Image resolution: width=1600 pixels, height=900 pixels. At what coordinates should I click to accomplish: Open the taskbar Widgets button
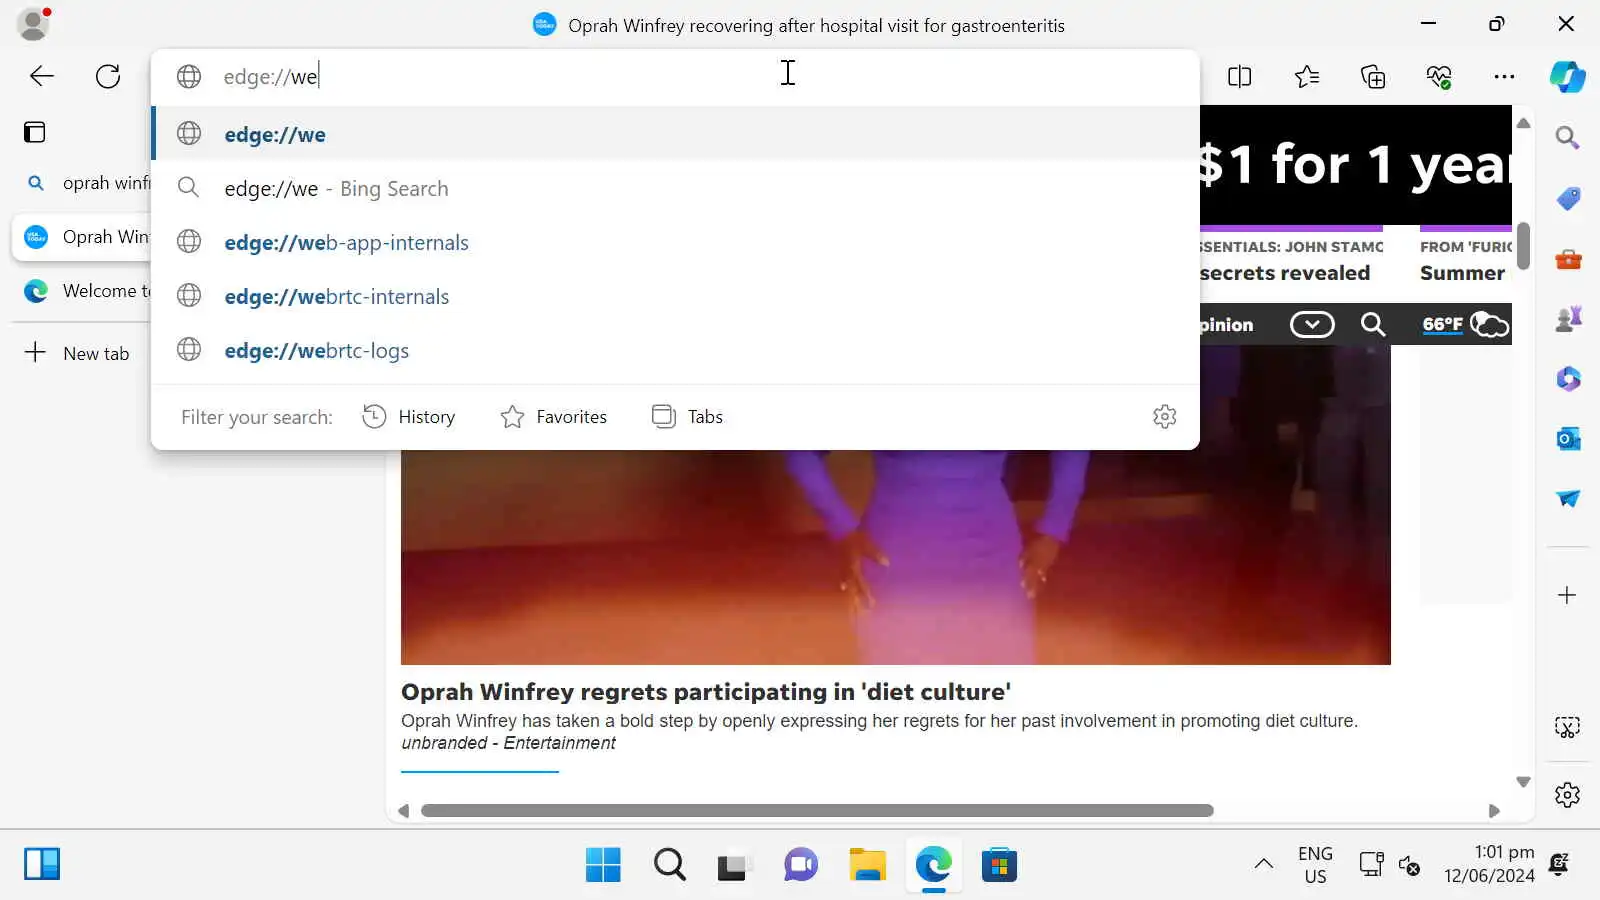click(x=42, y=864)
